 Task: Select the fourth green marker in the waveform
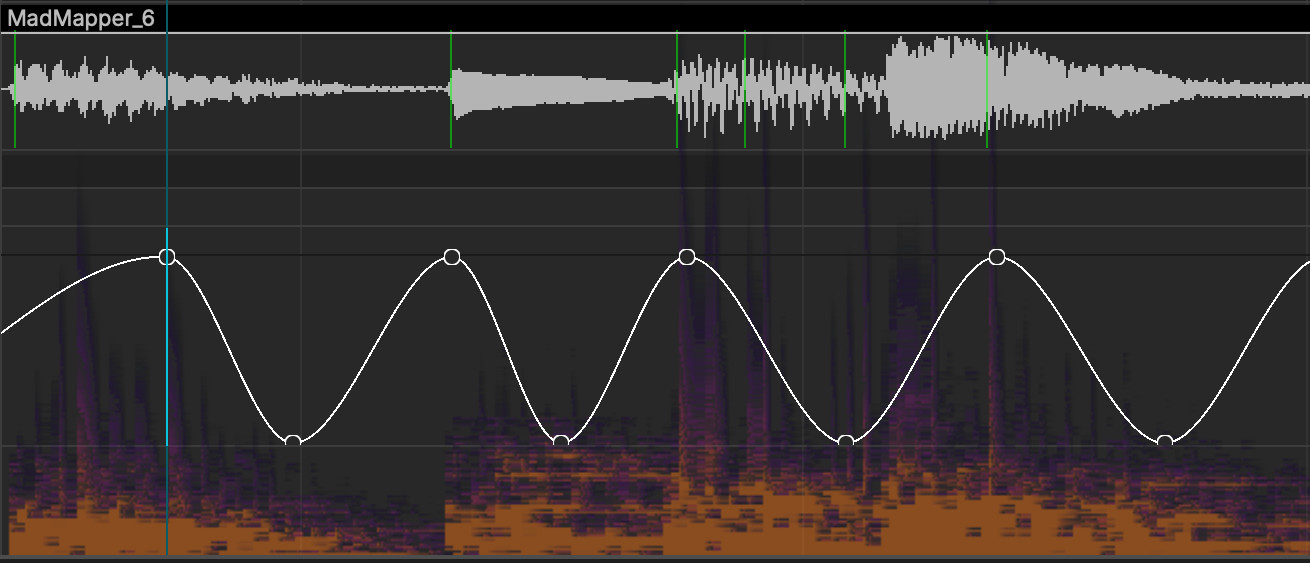point(745,90)
